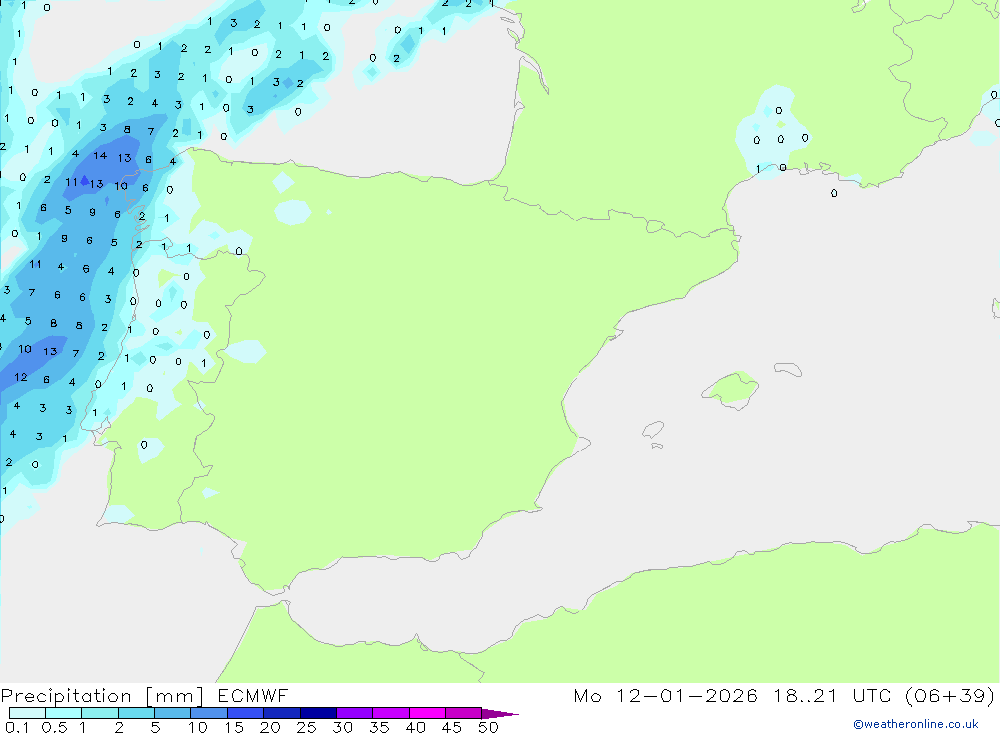This screenshot has height=733, width=1000.
Task: Click the 'Mo' weekday label
Action: coord(587,695)
